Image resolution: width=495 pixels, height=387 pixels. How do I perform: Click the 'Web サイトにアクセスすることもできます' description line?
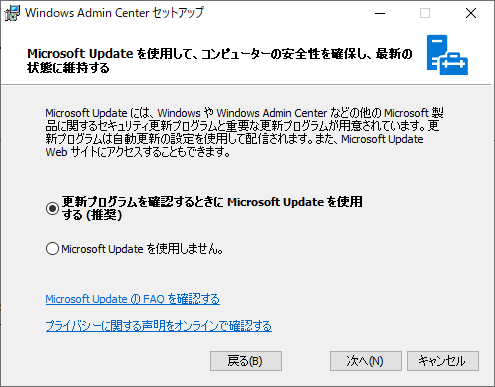click(x=138, y=152)
